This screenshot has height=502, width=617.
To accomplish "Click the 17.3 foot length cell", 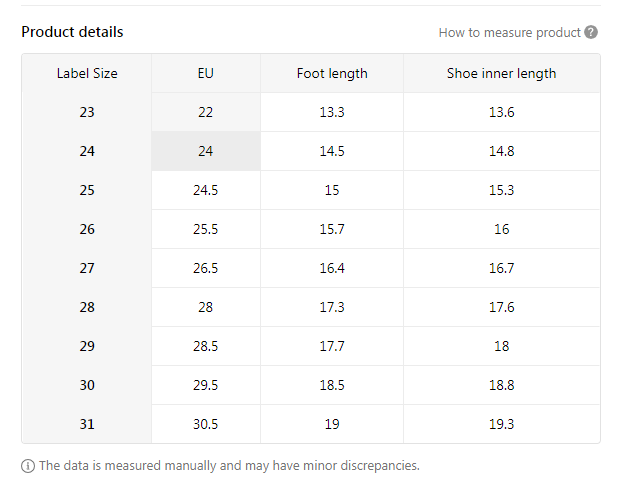I will (332, 307).
